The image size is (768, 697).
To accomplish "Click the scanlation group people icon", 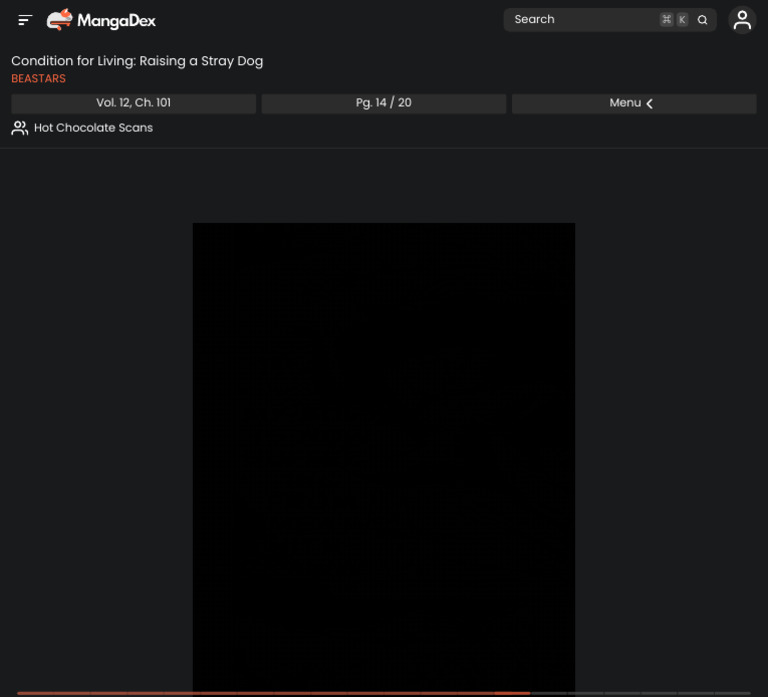I will pos(20,128).
